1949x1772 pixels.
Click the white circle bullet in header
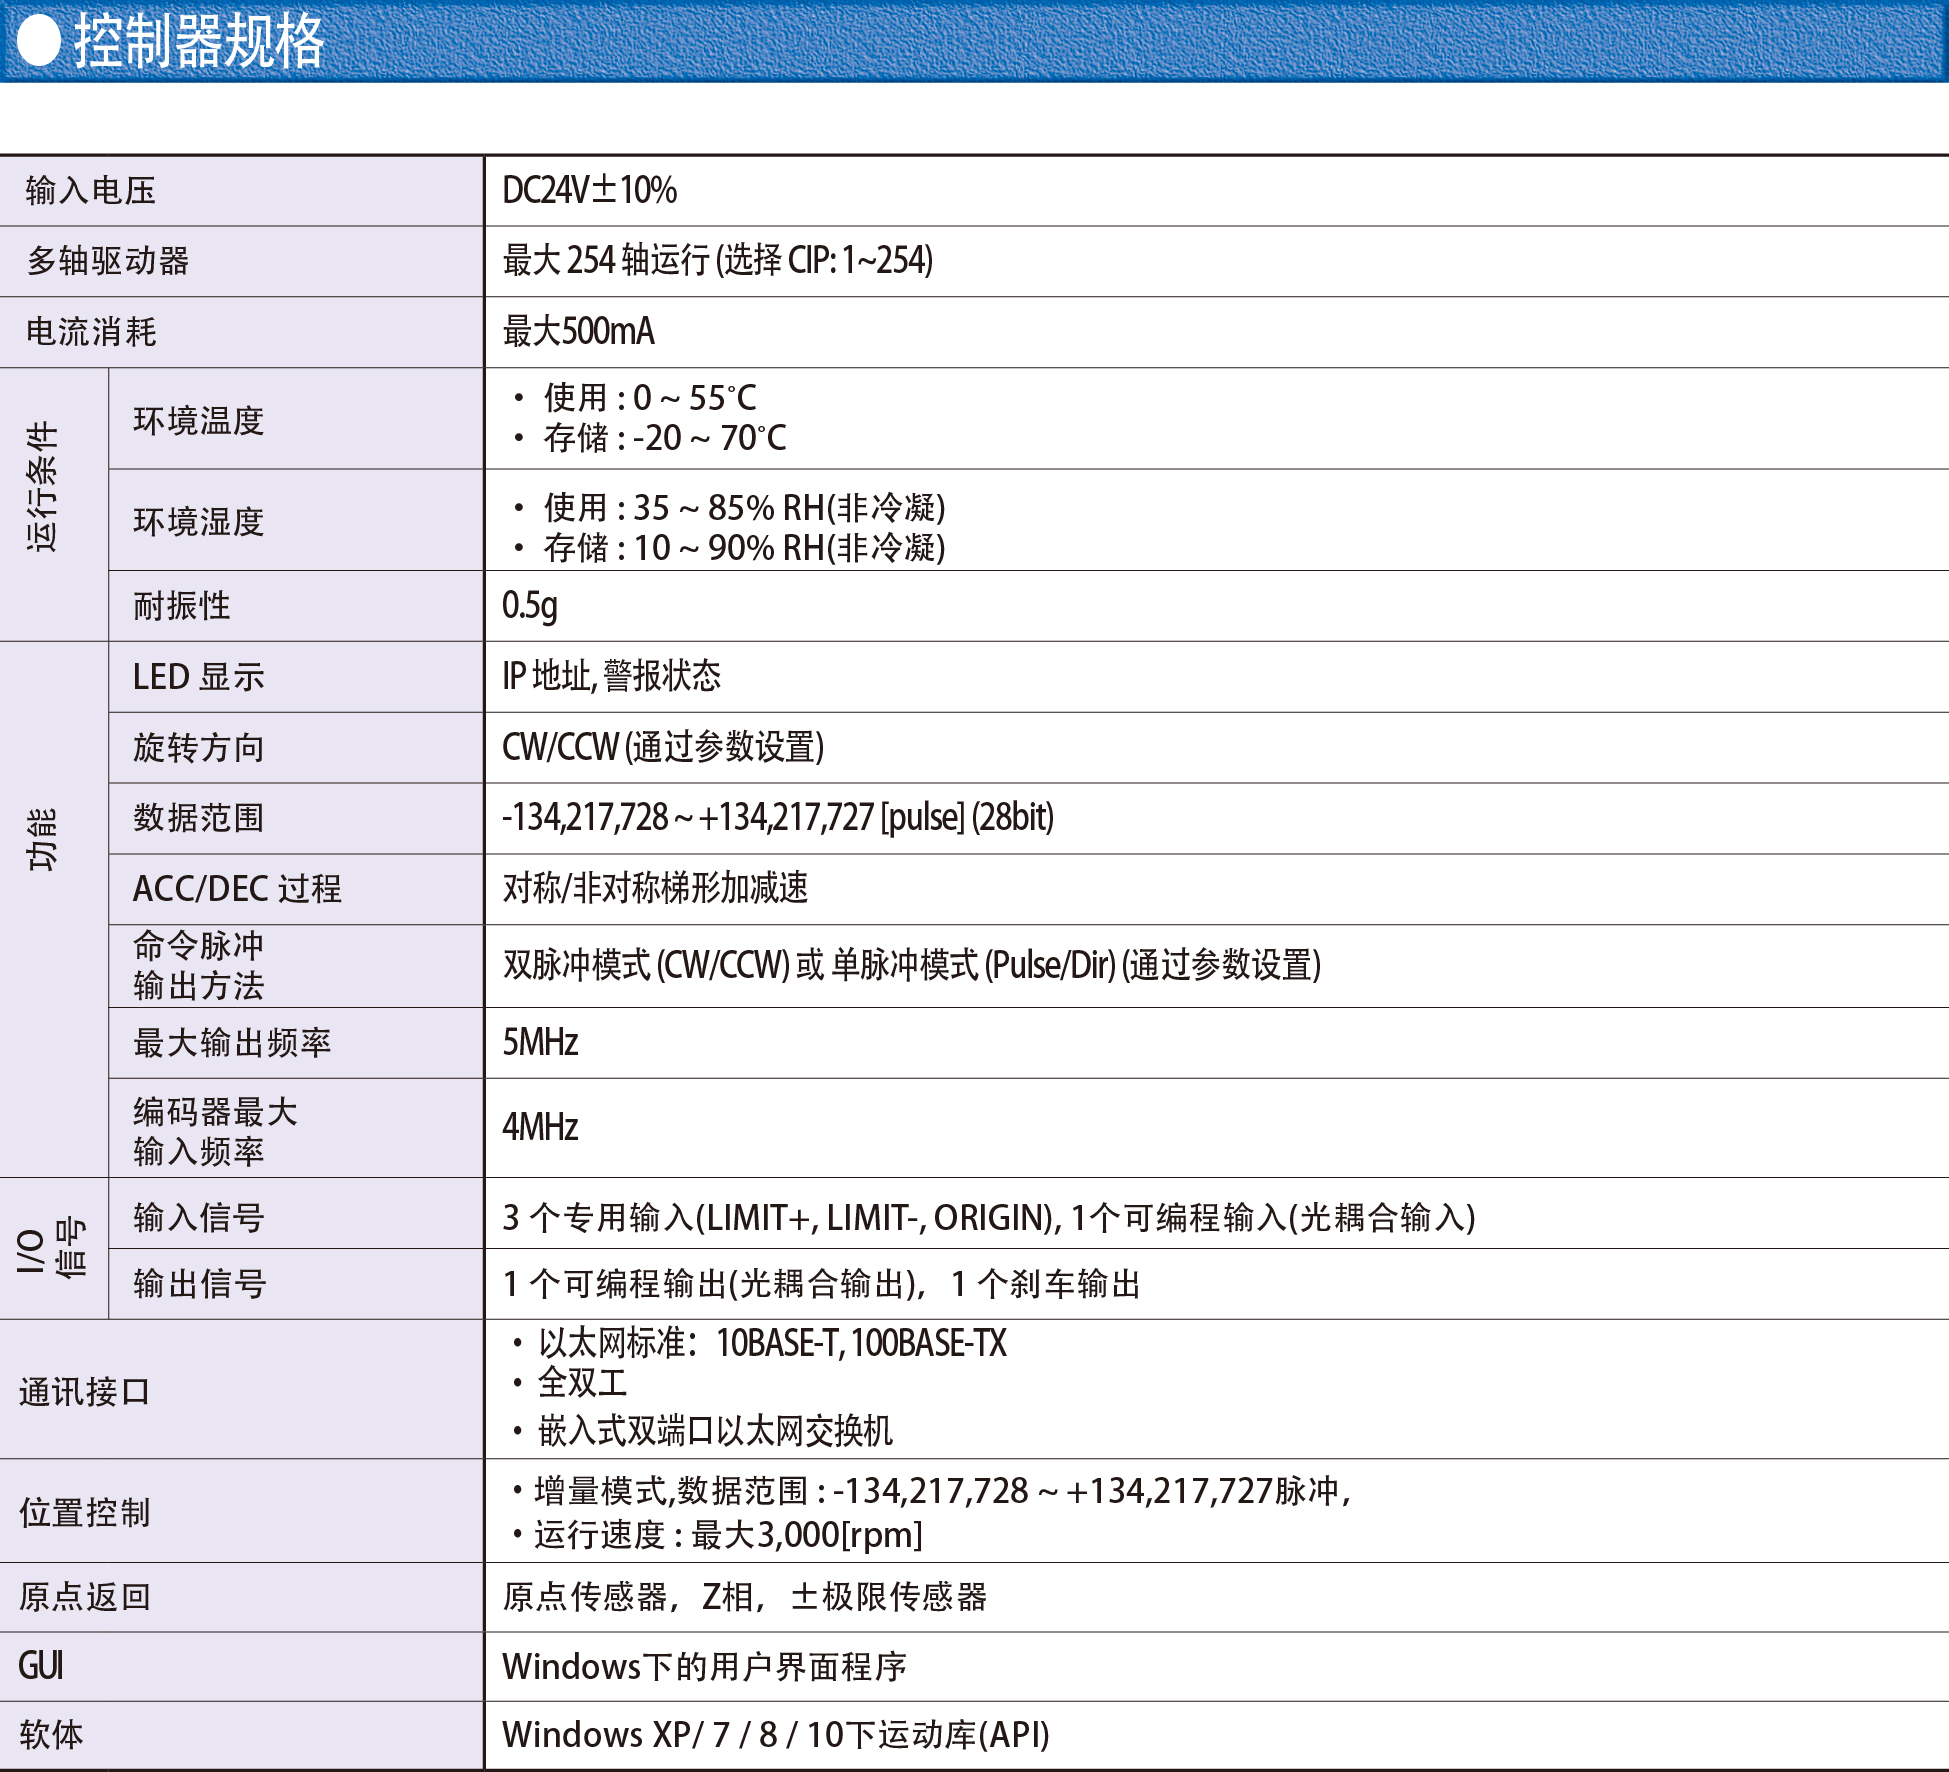point(40,42)
